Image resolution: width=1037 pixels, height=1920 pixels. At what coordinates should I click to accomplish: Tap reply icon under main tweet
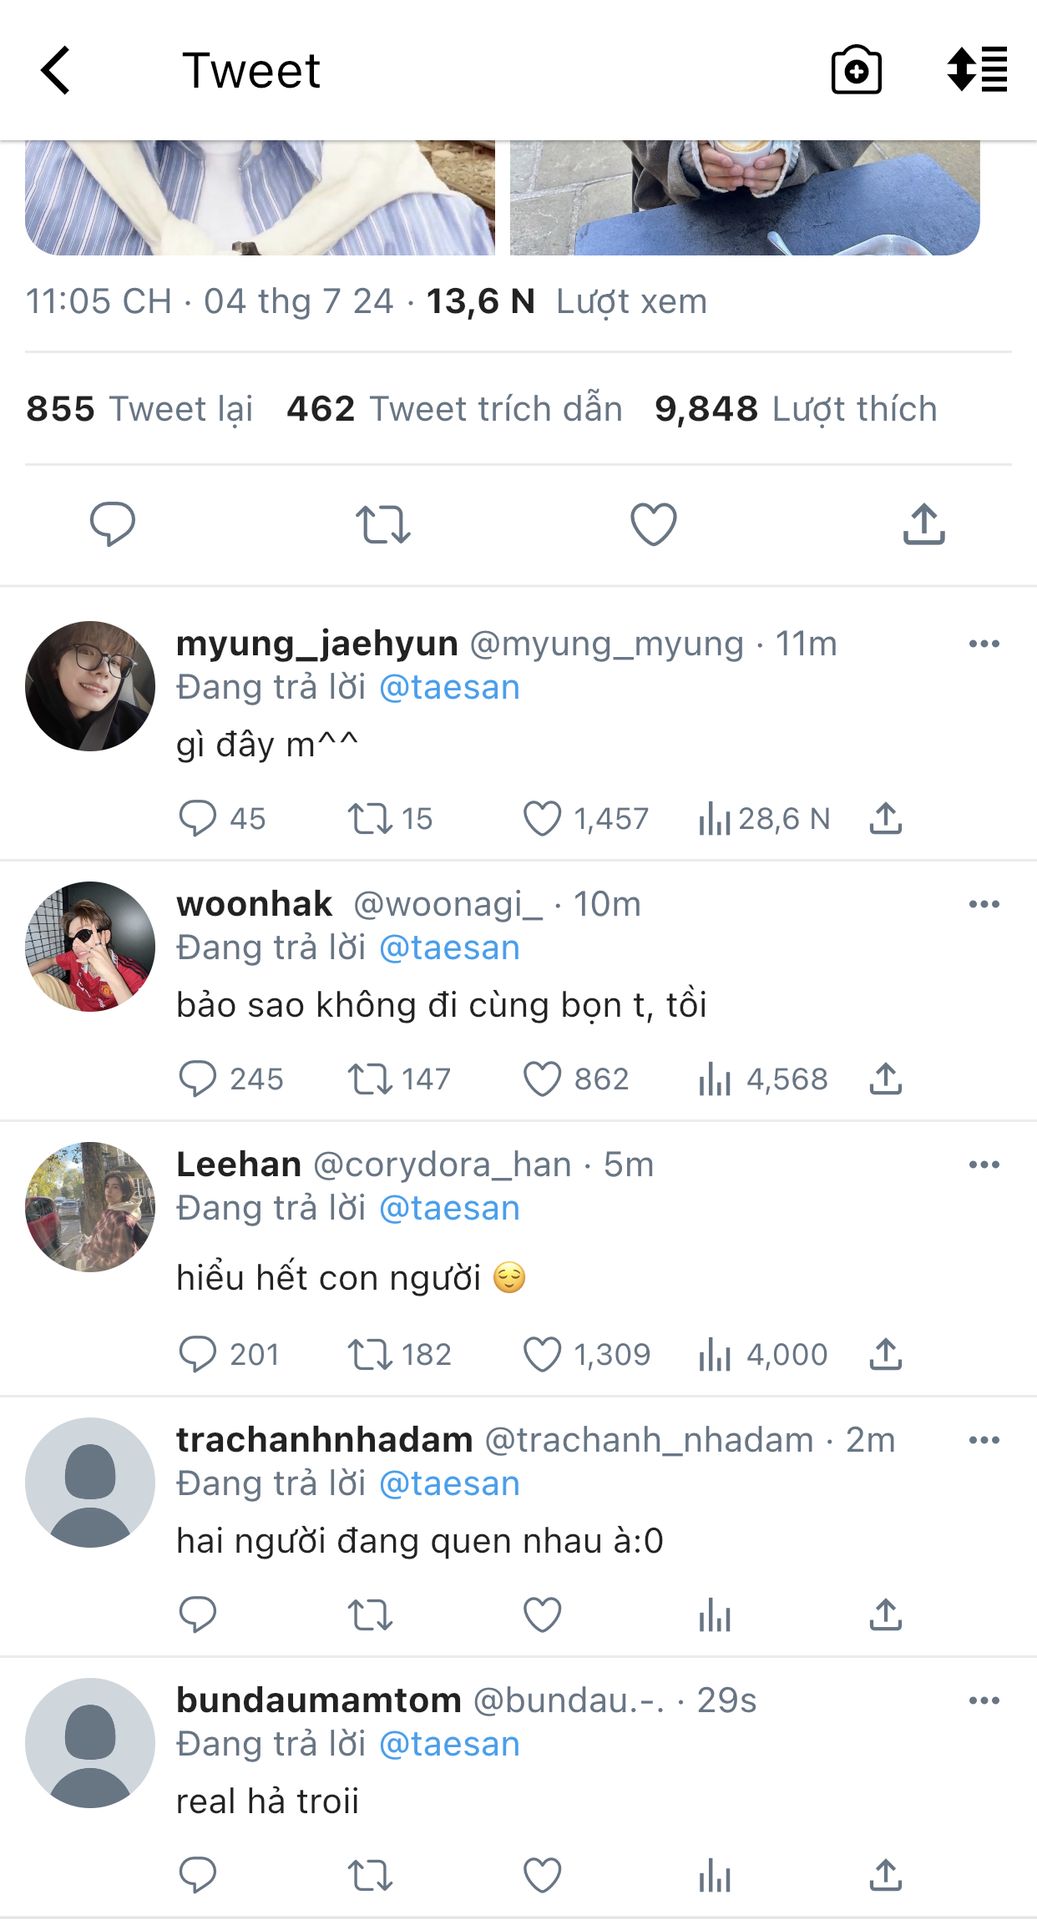tap(112, 524)
